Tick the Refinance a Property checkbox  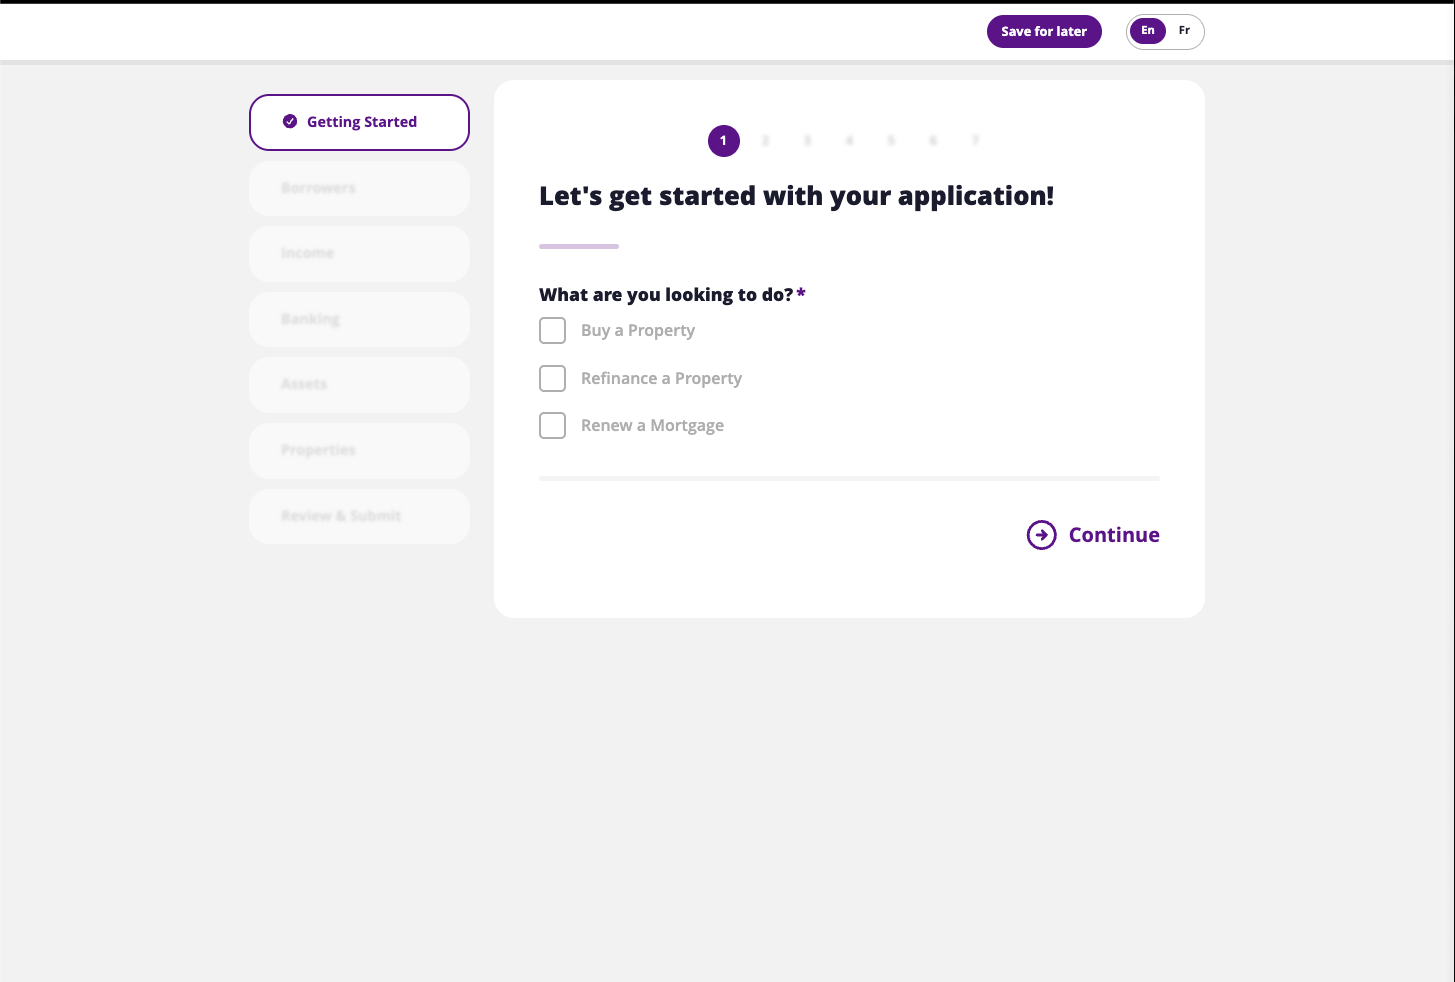tap(552, 378)
